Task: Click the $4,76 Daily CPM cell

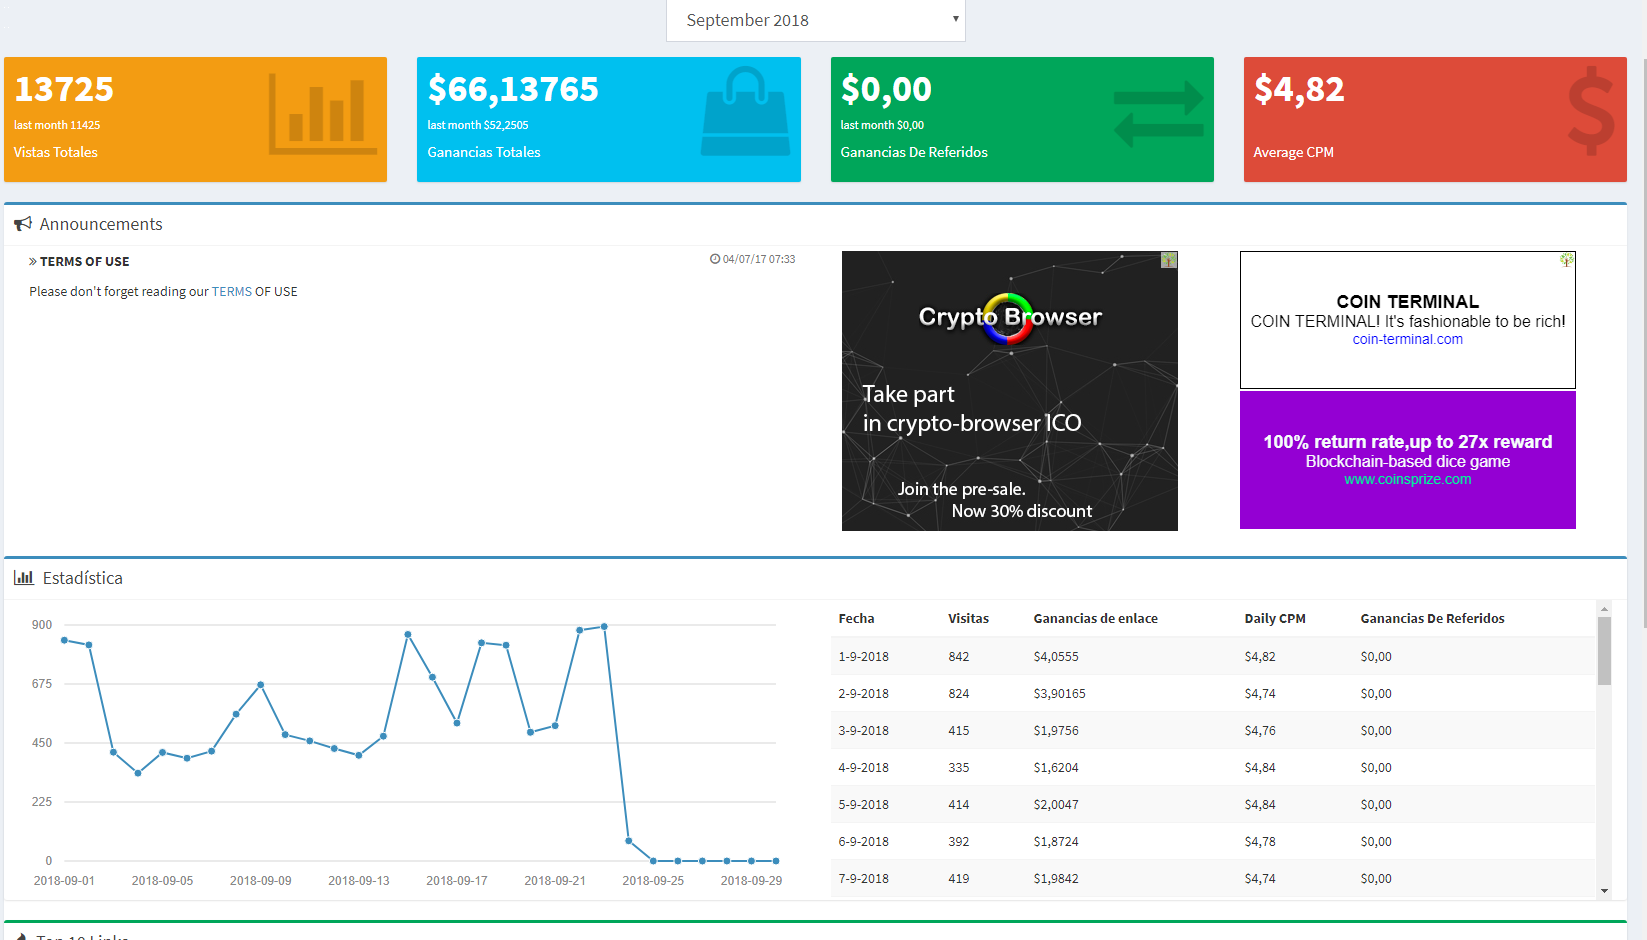Action: [1260, 731]
